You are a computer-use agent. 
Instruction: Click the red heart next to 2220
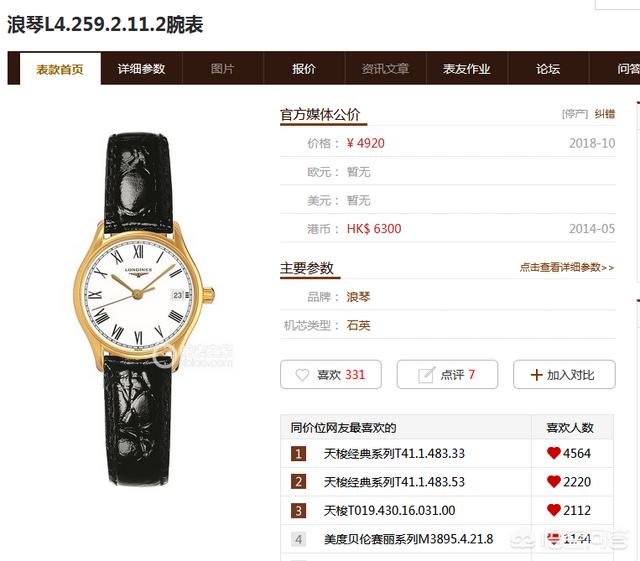[x=553, y=481]
